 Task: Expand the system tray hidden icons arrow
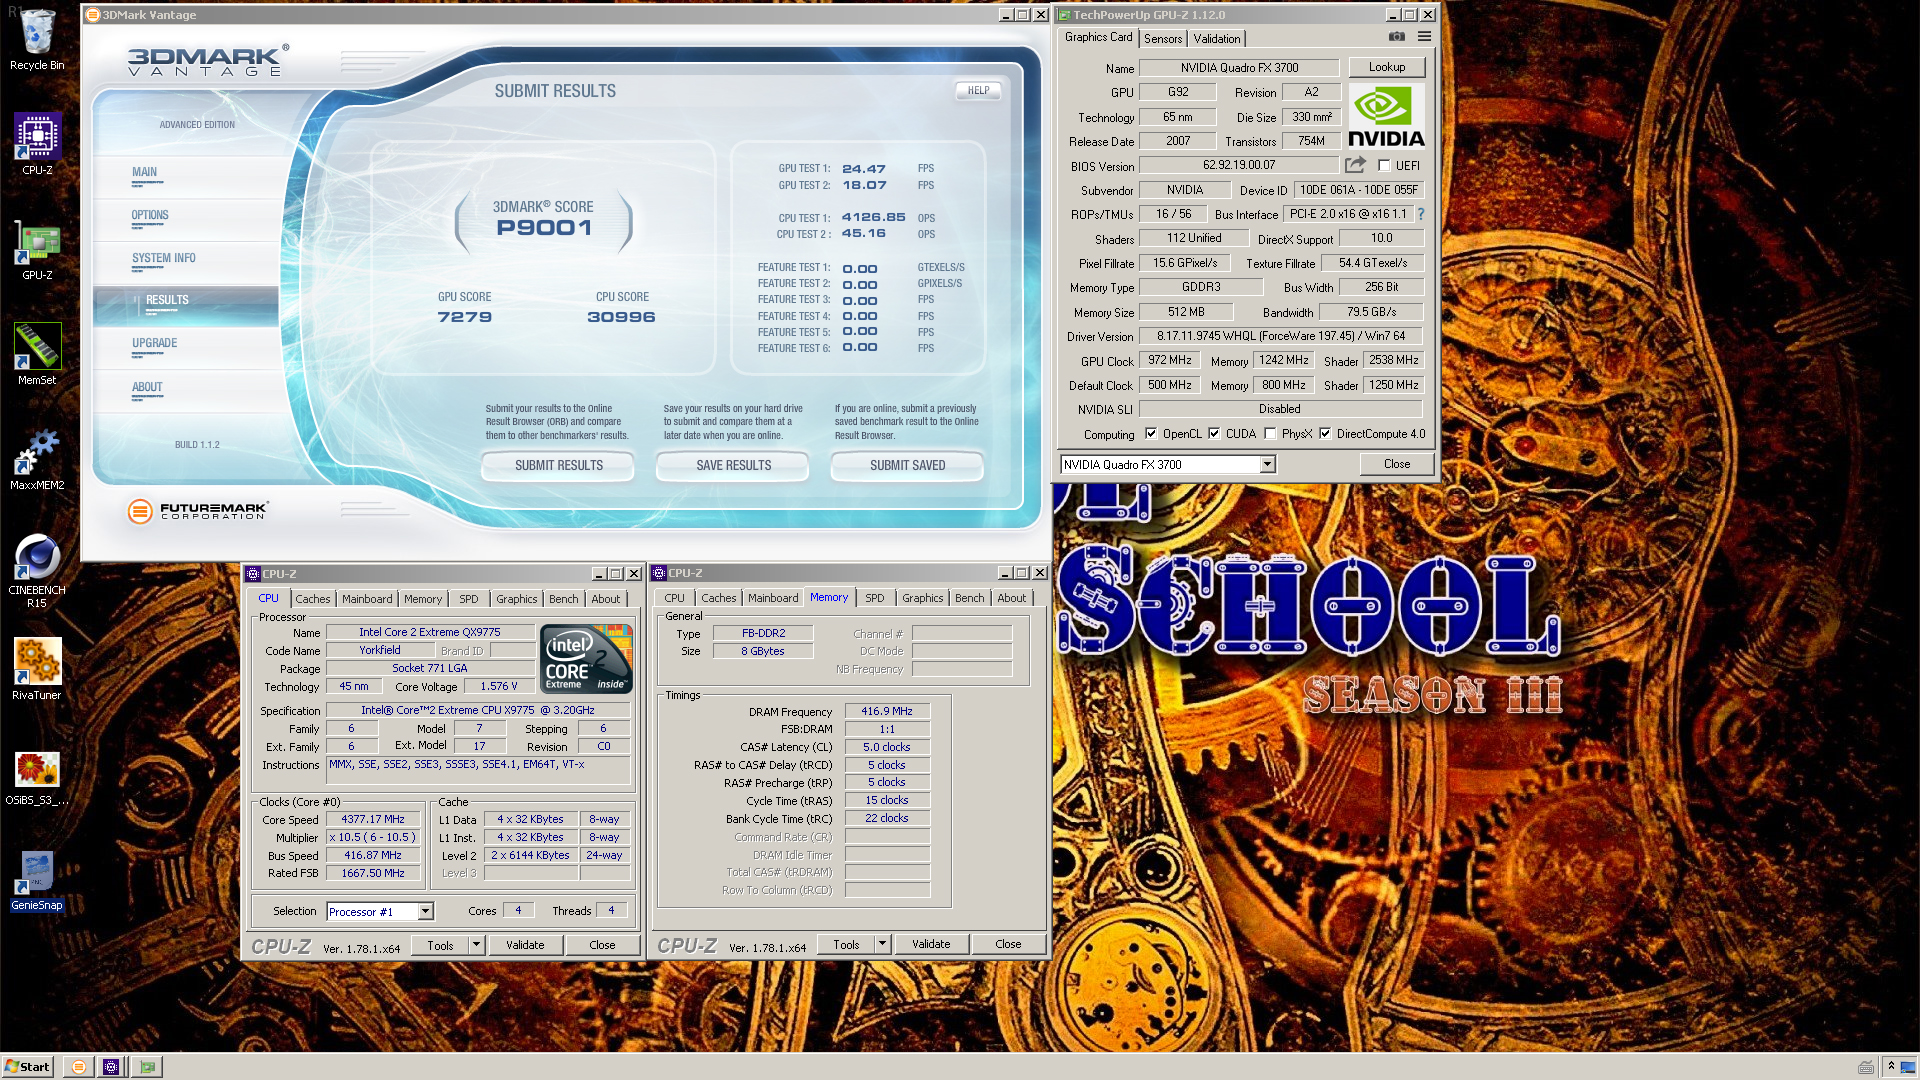1891,1067
